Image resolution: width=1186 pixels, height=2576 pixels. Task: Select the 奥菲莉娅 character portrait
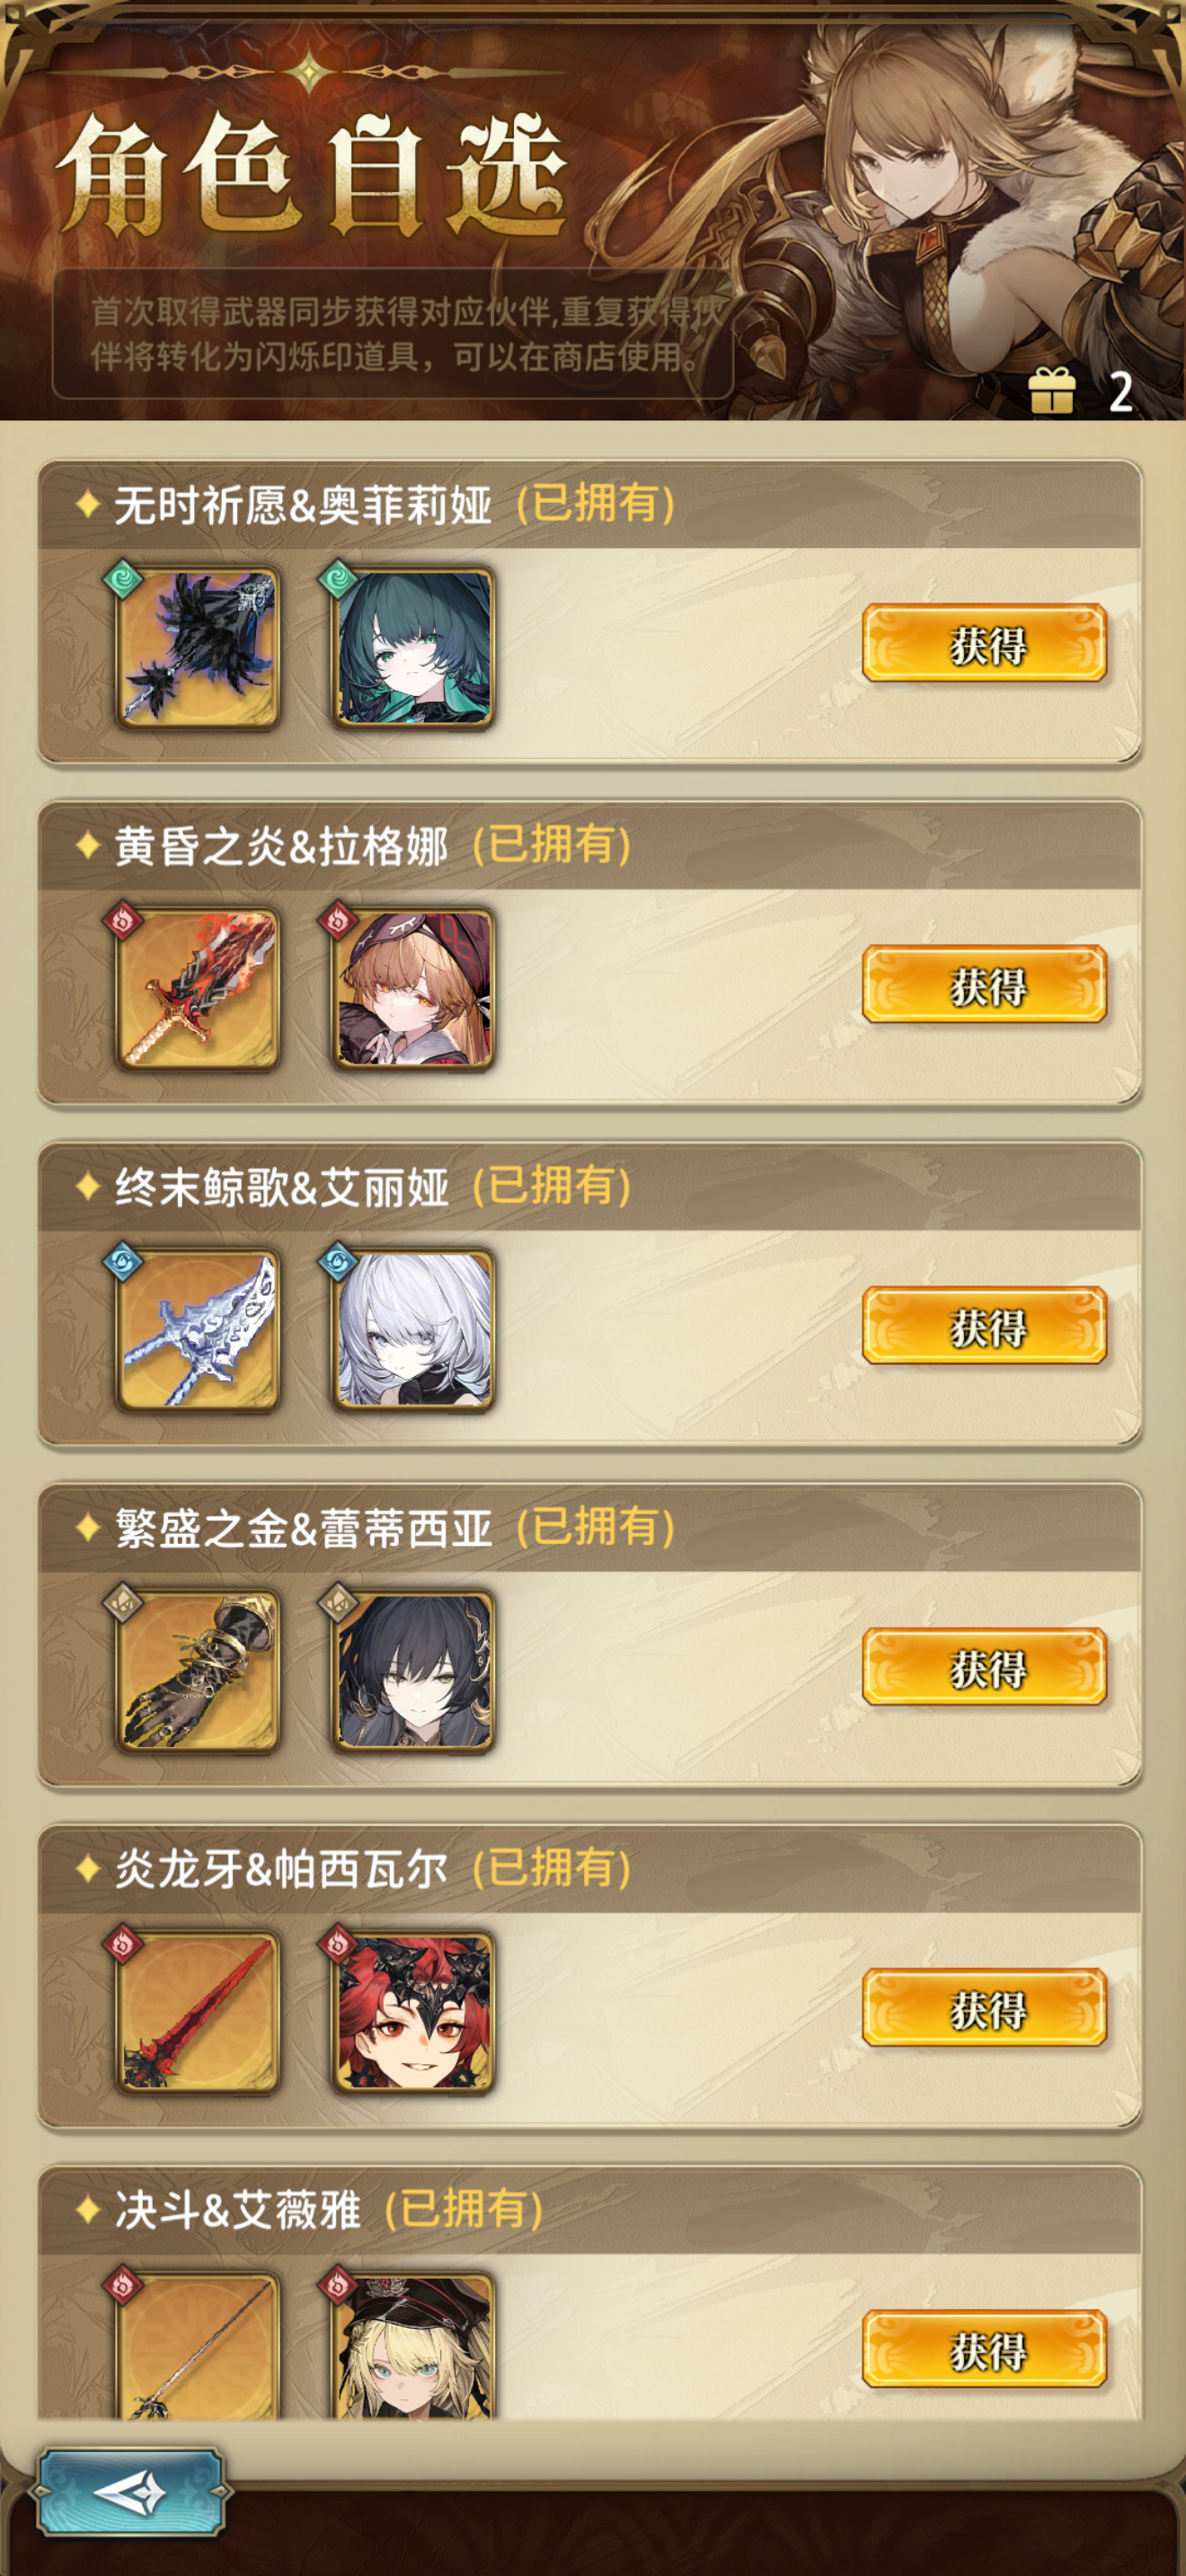click(413, 647)
